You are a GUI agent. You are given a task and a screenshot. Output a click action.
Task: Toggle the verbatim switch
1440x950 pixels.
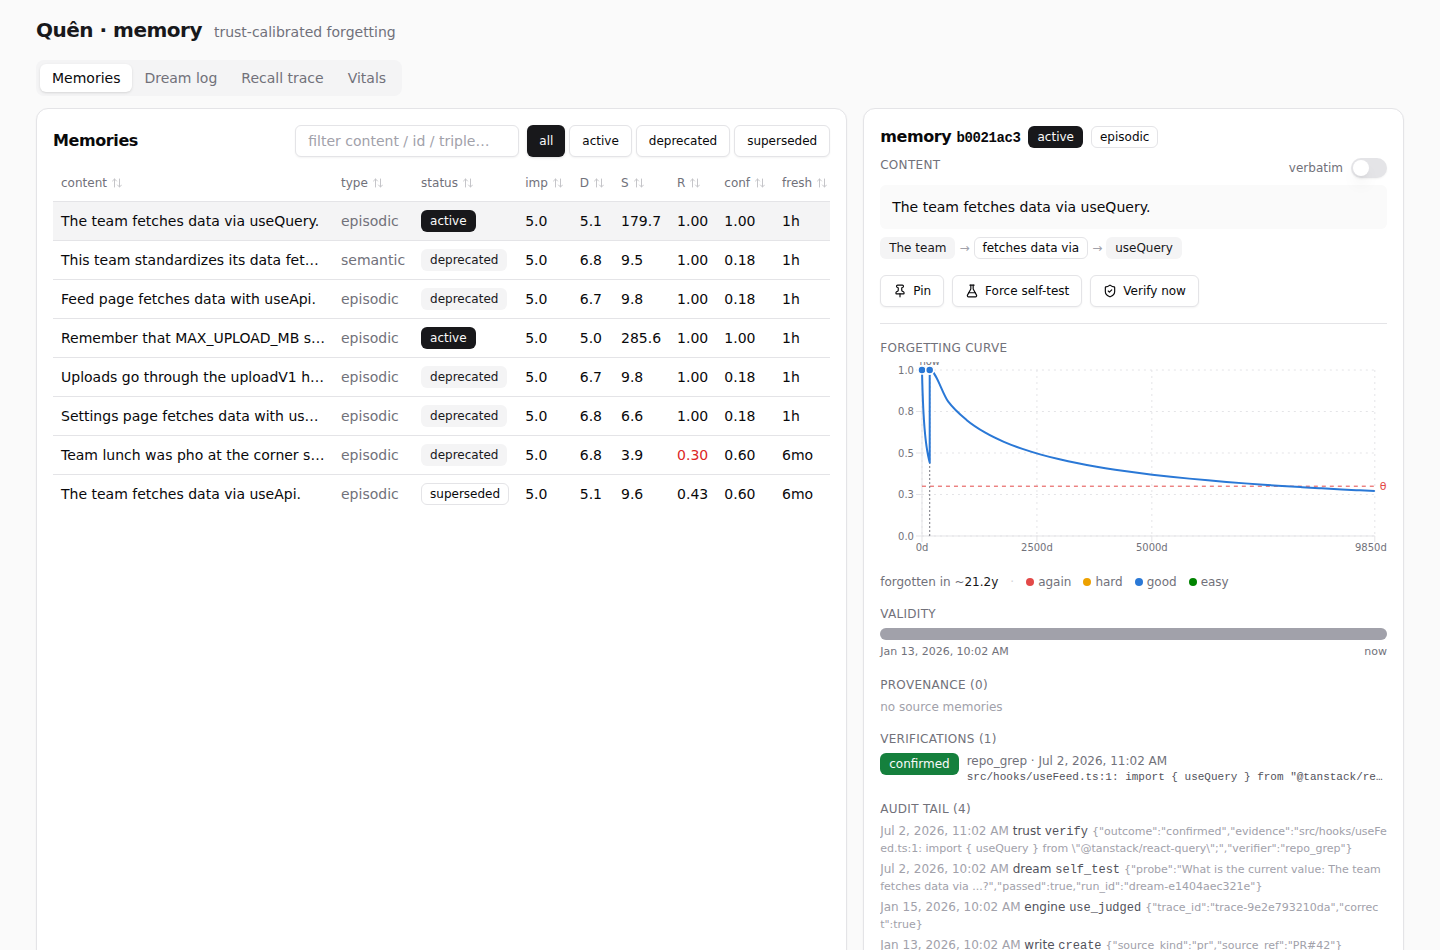coord(1369,168)
